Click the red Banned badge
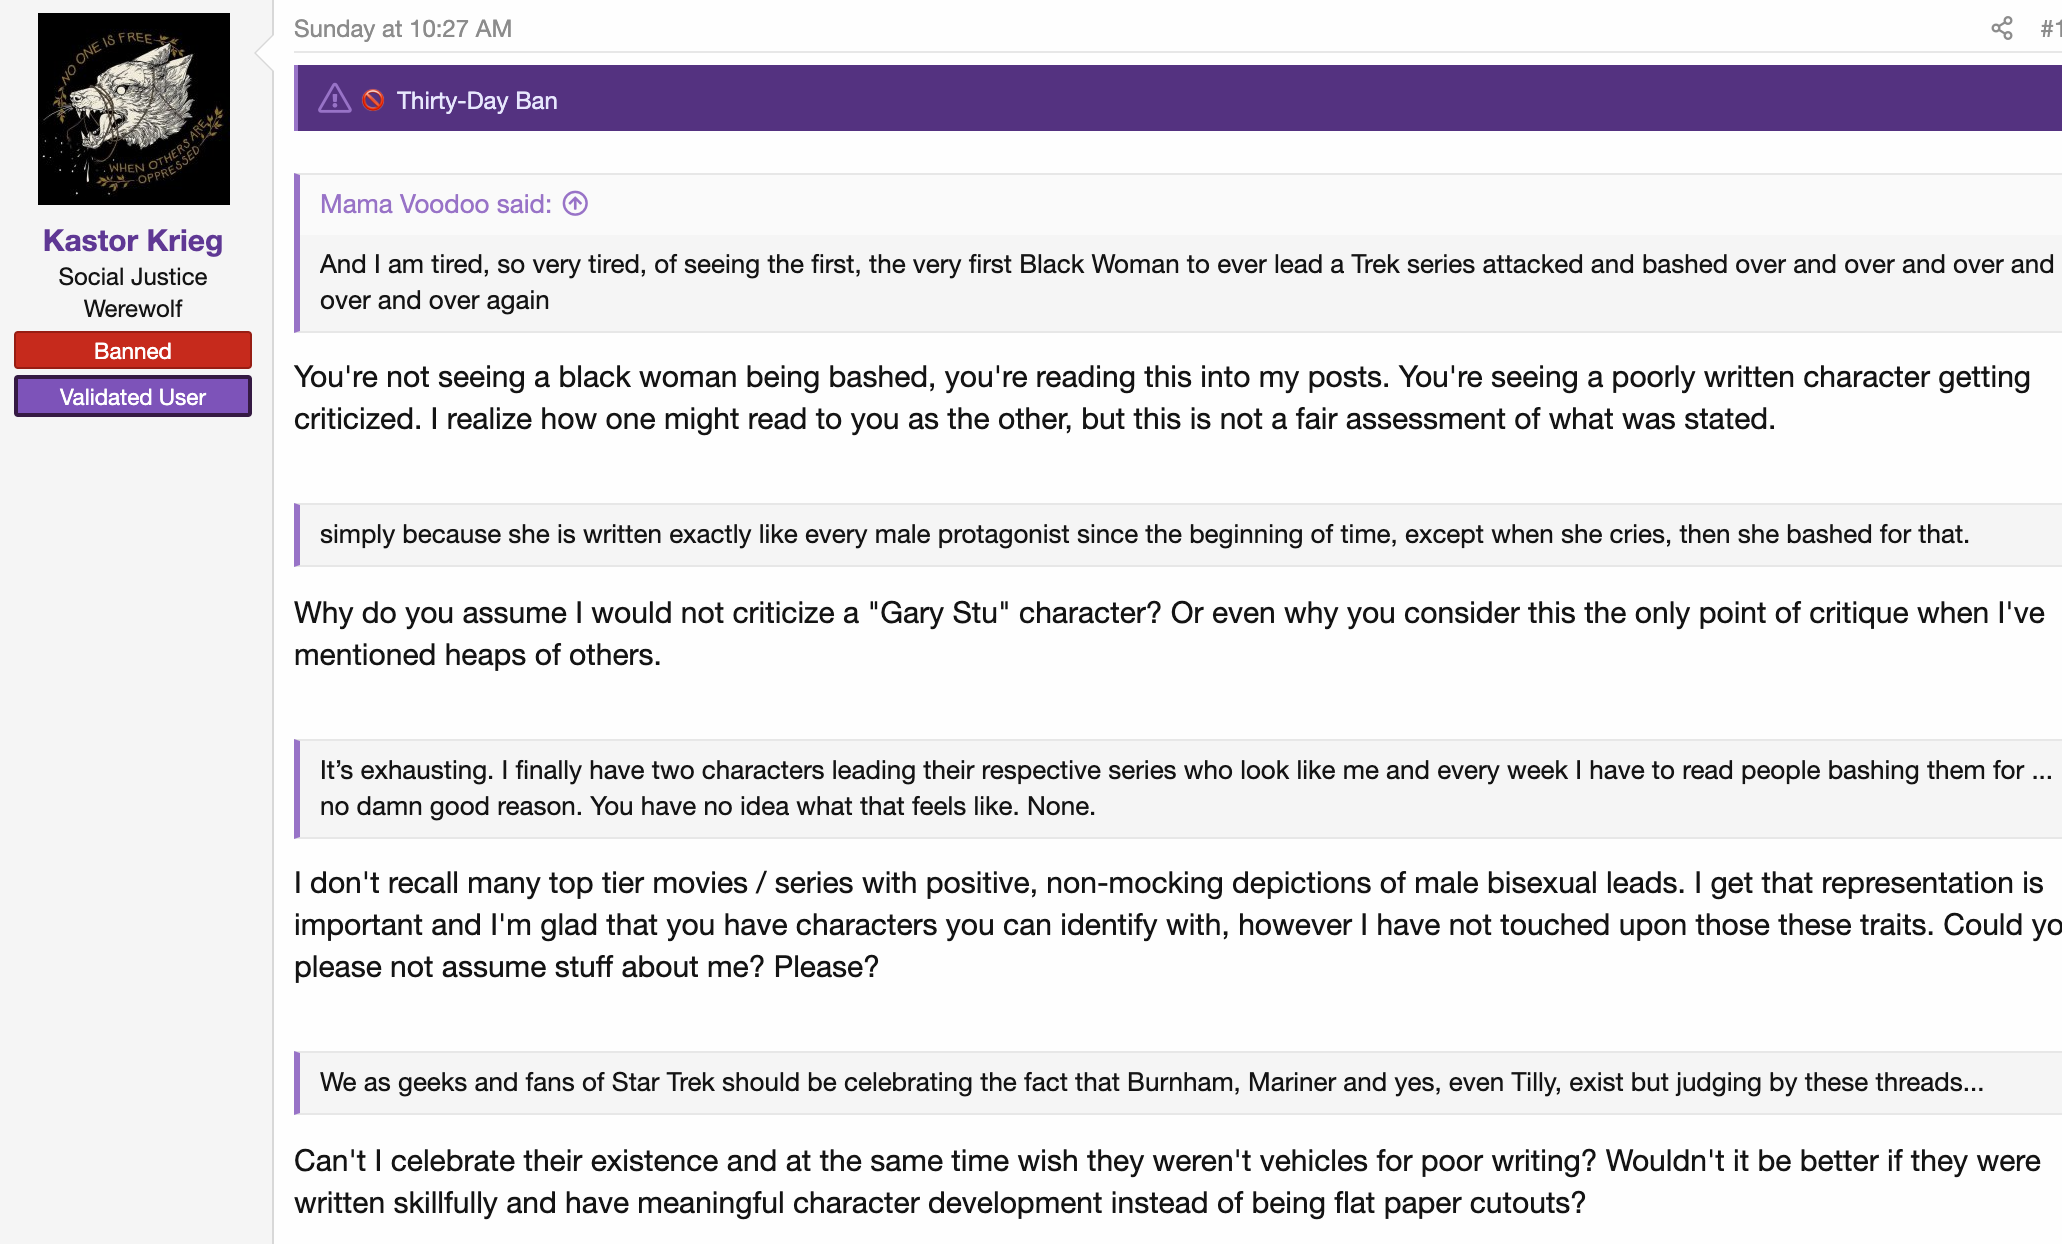 [x=133, y=351]
